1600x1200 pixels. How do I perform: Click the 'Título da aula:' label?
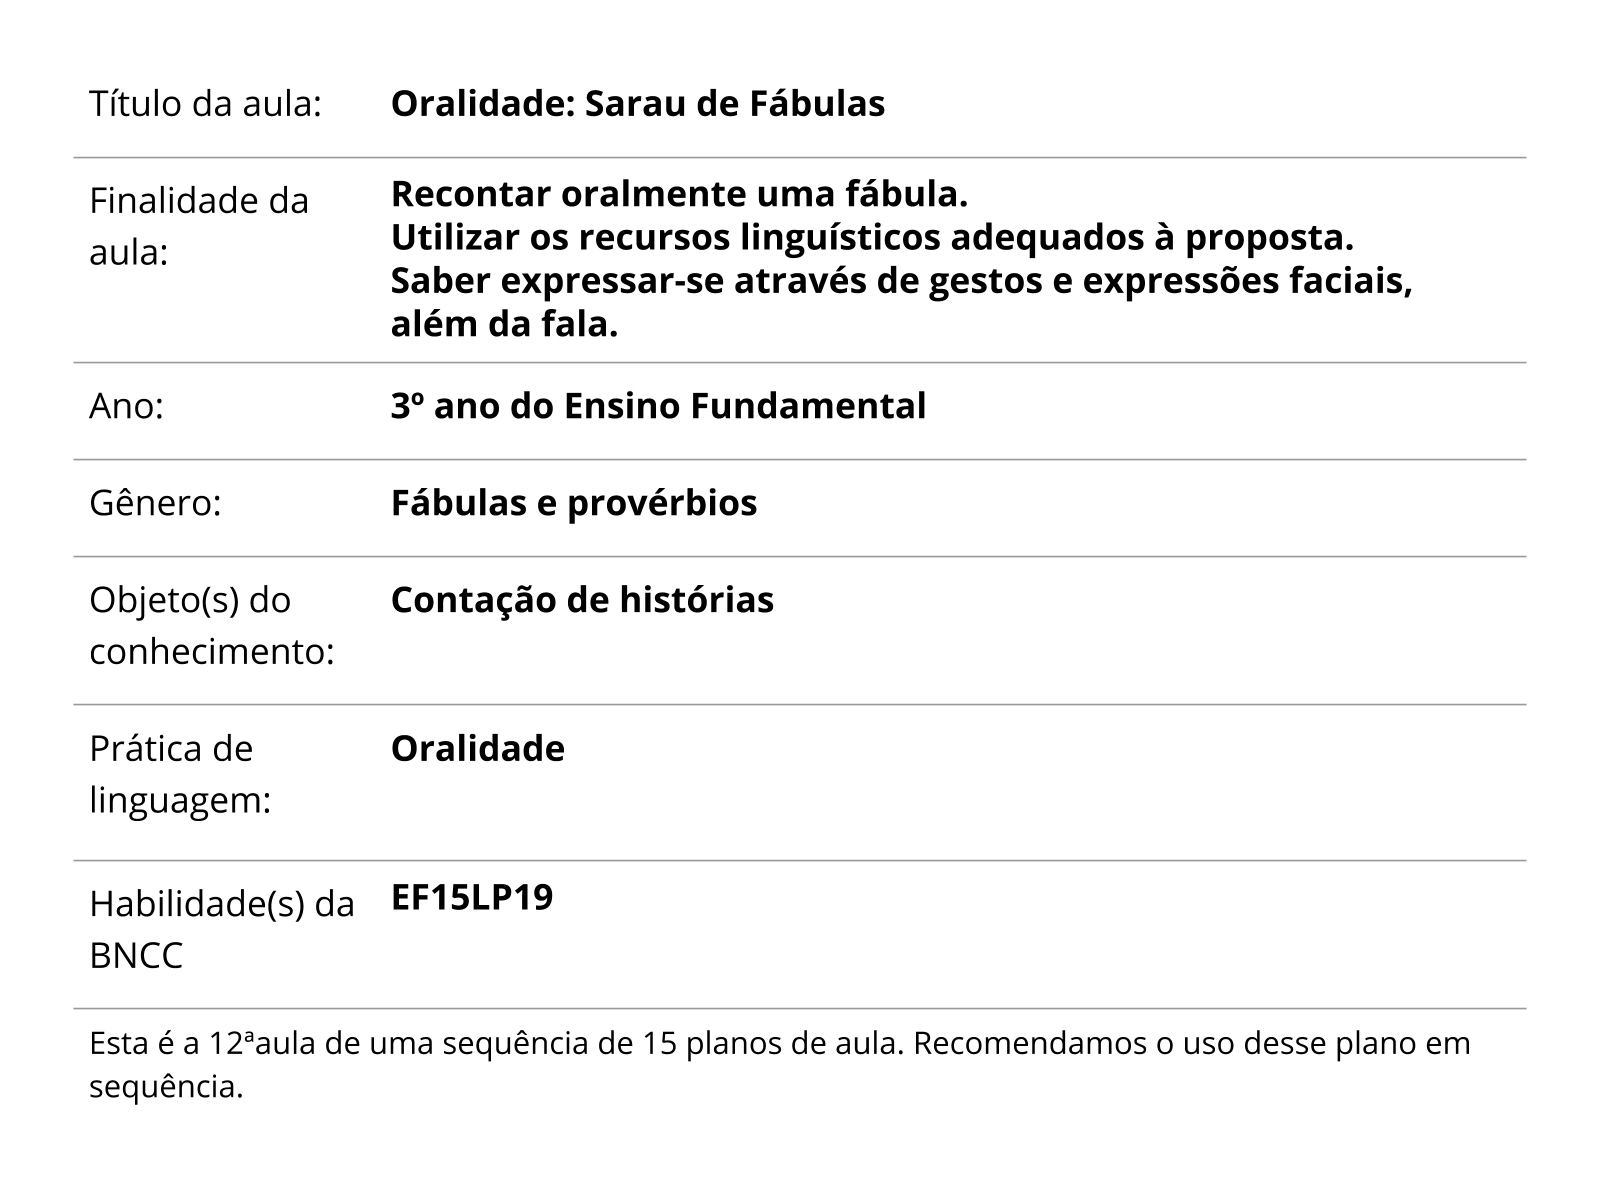pyautogui.click(x=205, y=104)
